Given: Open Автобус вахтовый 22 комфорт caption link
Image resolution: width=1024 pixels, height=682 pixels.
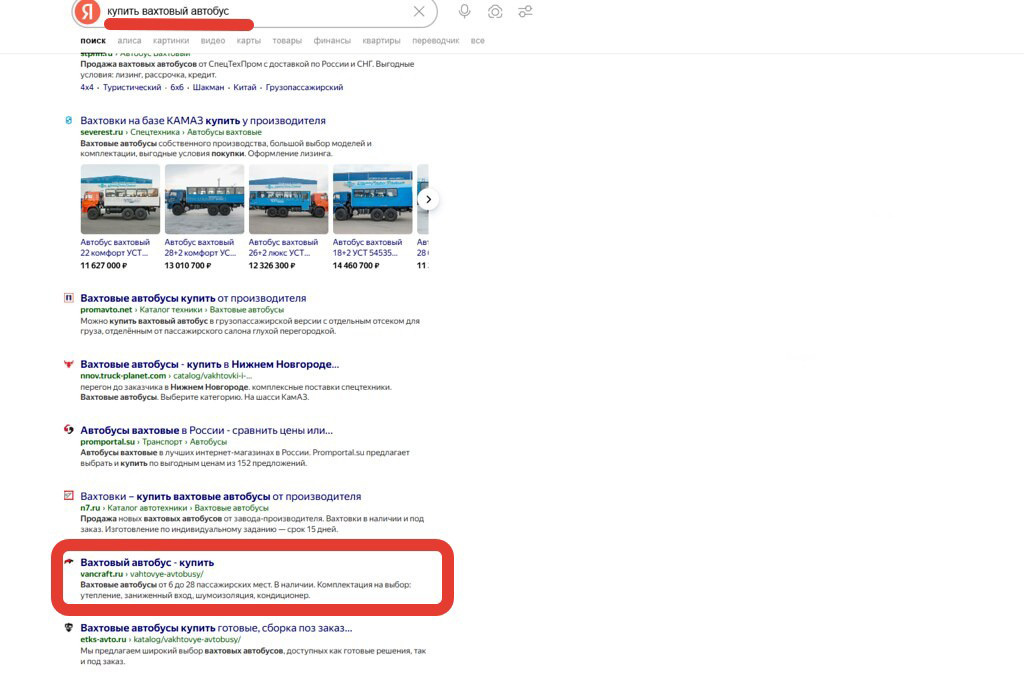Looking at the screenshot, I should click(115, 247).
